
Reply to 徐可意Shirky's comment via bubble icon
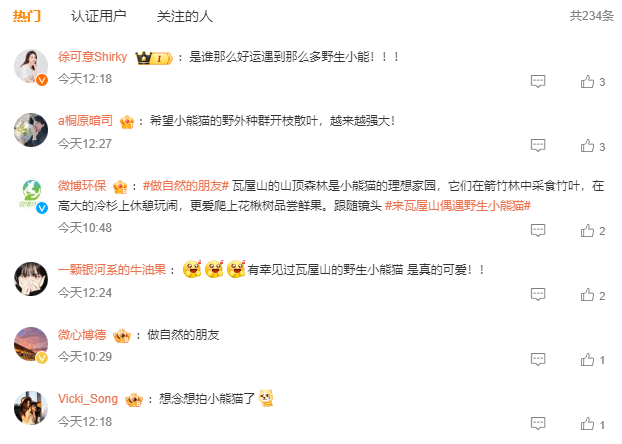coord(538,81)
